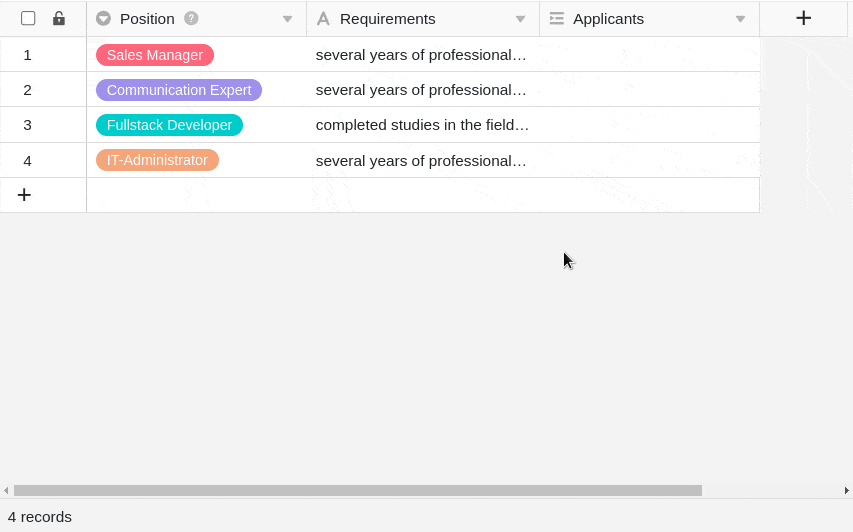
Task: Click the horizontal scrollbar thumb
Action: [x=358, y=490]
